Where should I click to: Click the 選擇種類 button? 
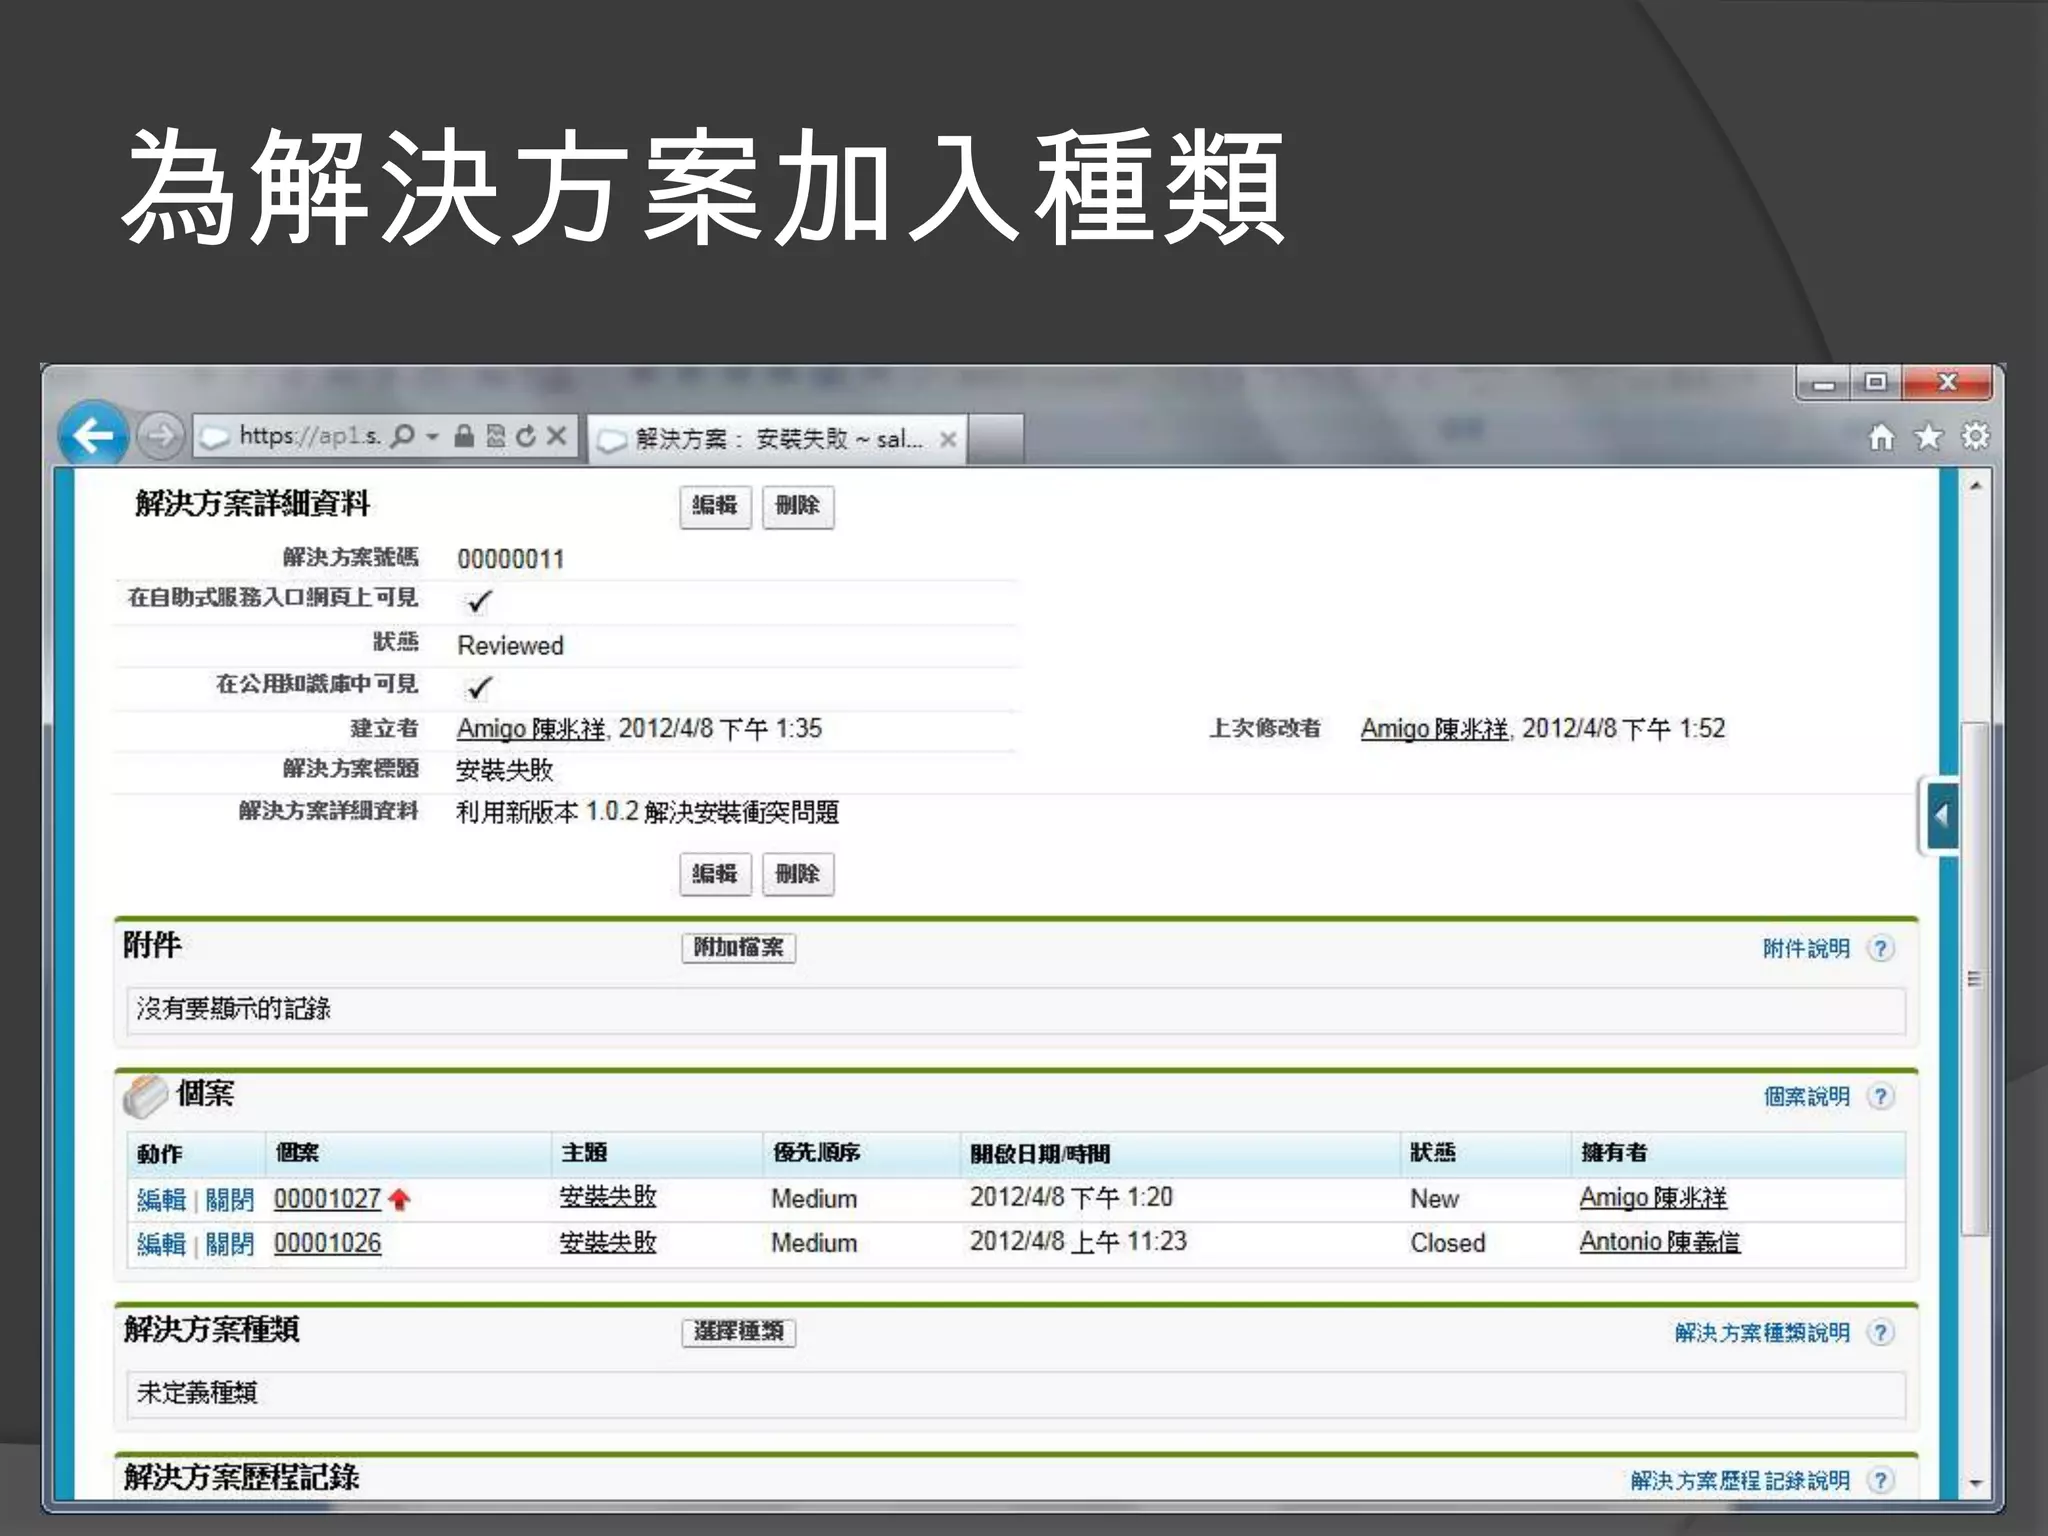tap(739, 1332)
